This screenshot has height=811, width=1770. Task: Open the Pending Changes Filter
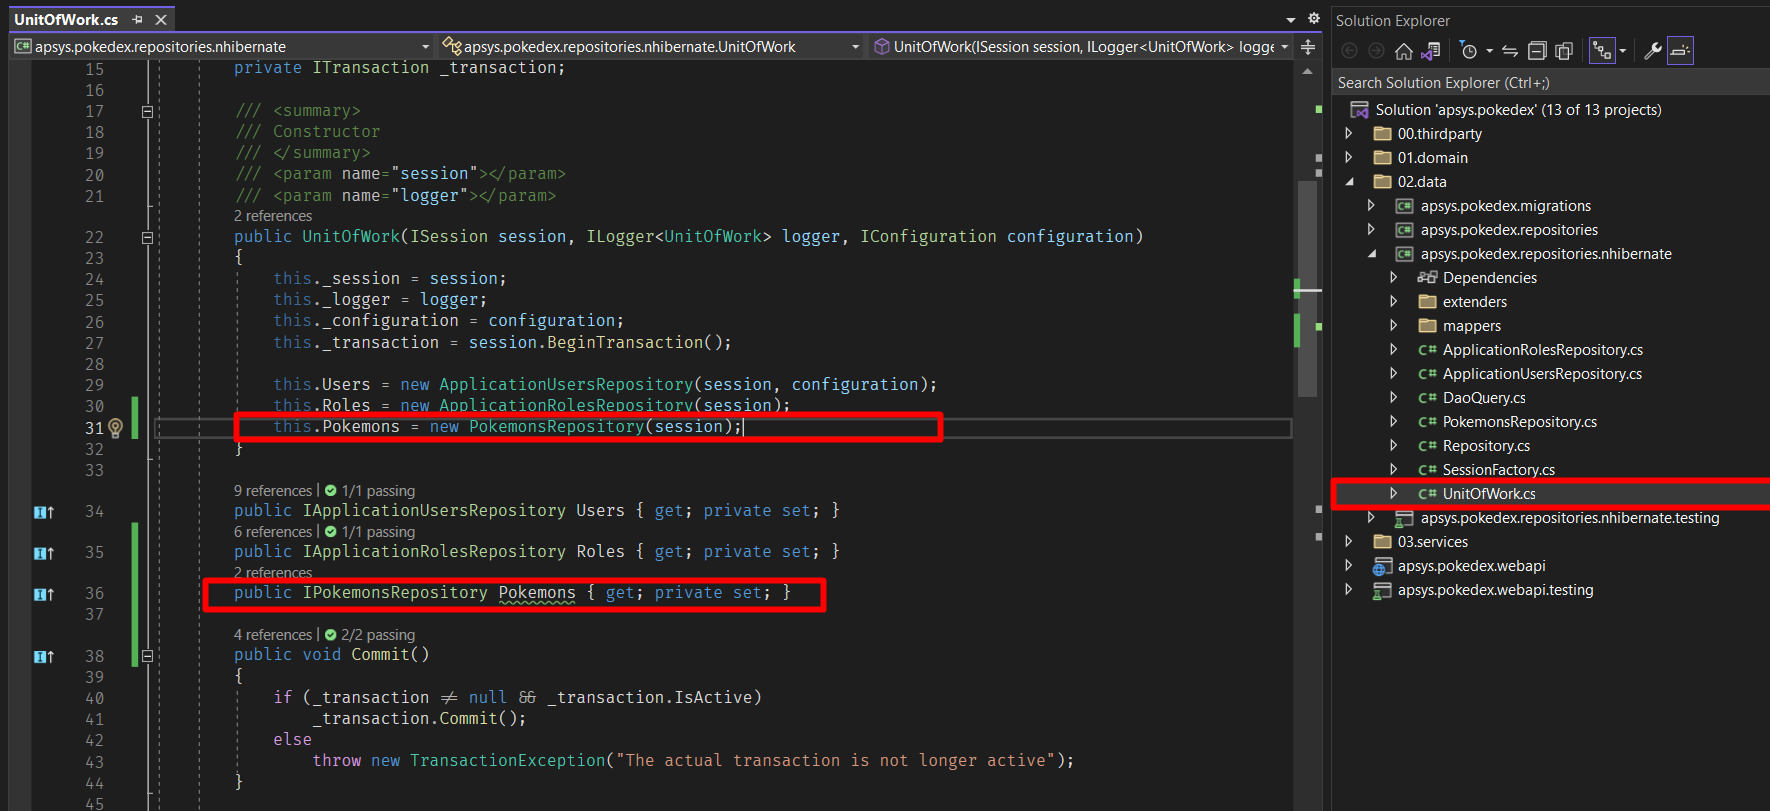tap(1468, 51)
